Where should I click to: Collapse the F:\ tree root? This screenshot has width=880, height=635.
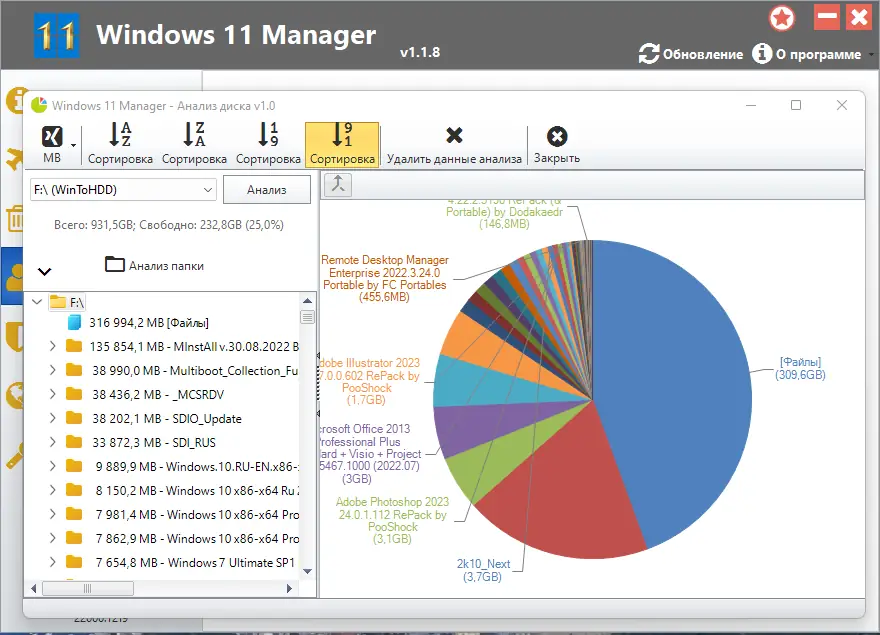[37, 302]
